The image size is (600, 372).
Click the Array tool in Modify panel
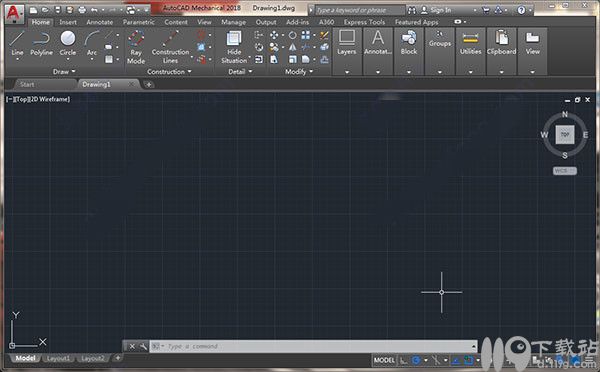click(306, 35)
